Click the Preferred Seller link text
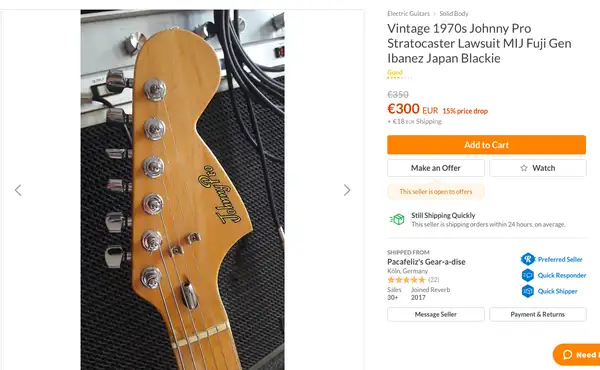 click(560, 259)
